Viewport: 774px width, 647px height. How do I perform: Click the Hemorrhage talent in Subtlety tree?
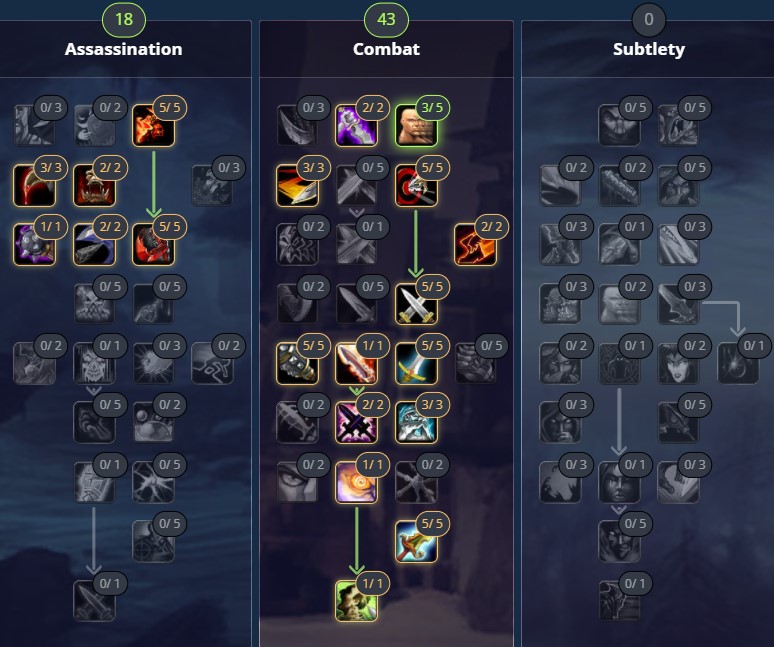click(x=738, y=363)
